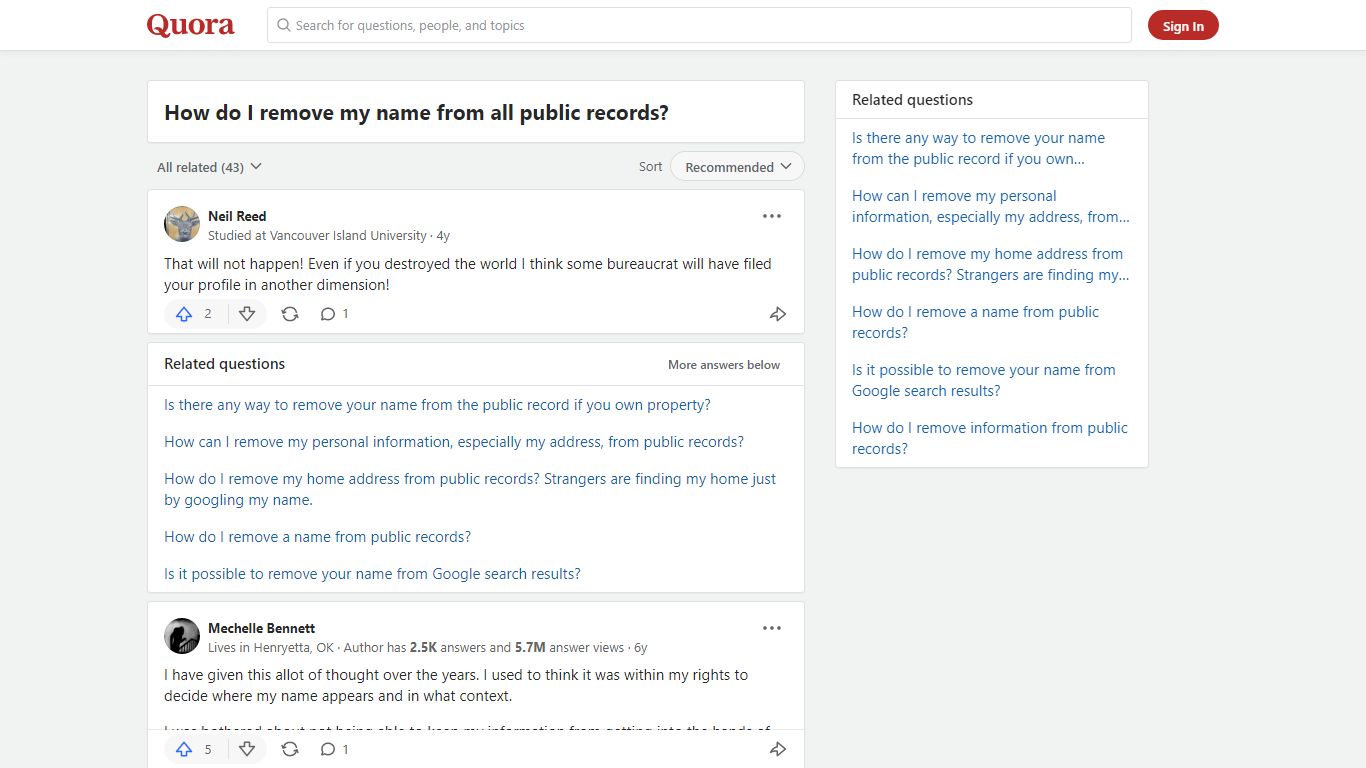The image size is (1366, 768).
Task: Upvote Neil Reed's answer
Action: coord(184,314)
